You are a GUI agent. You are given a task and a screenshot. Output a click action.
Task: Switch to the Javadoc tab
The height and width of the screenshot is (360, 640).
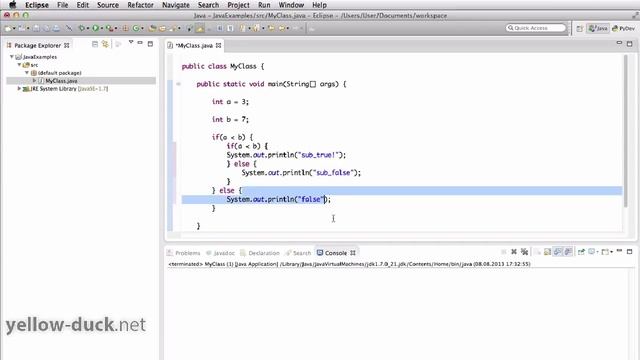pos(220,253)
